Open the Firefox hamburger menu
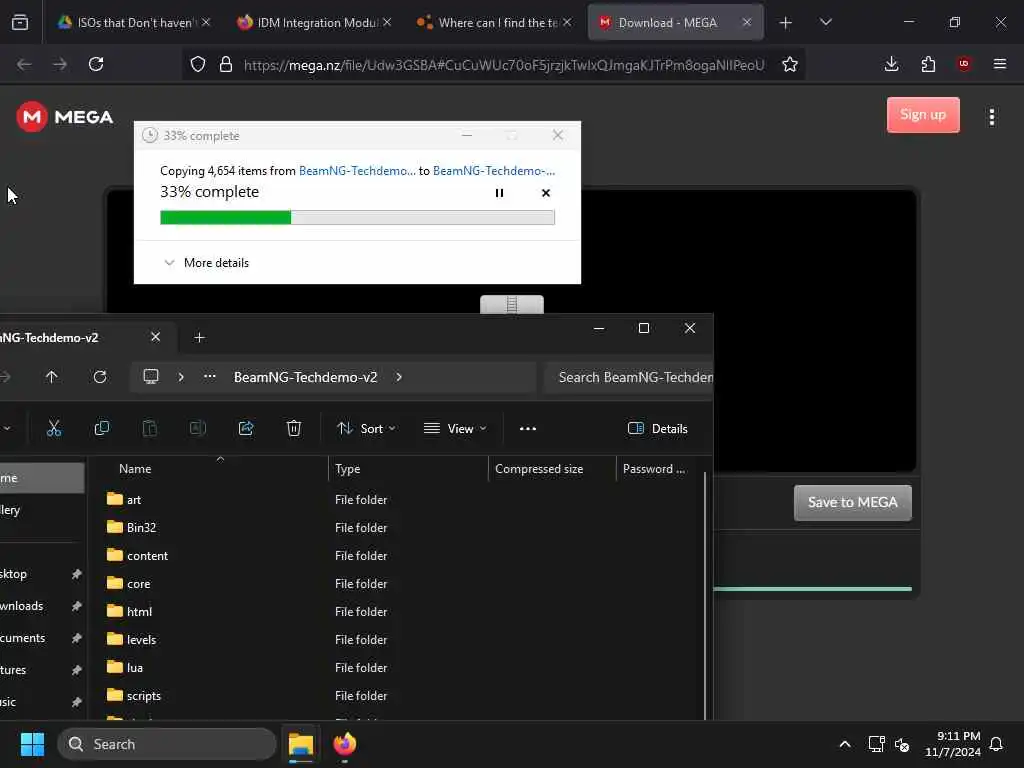This screenshot has height=768, width=1024. tap(1000, 64)
